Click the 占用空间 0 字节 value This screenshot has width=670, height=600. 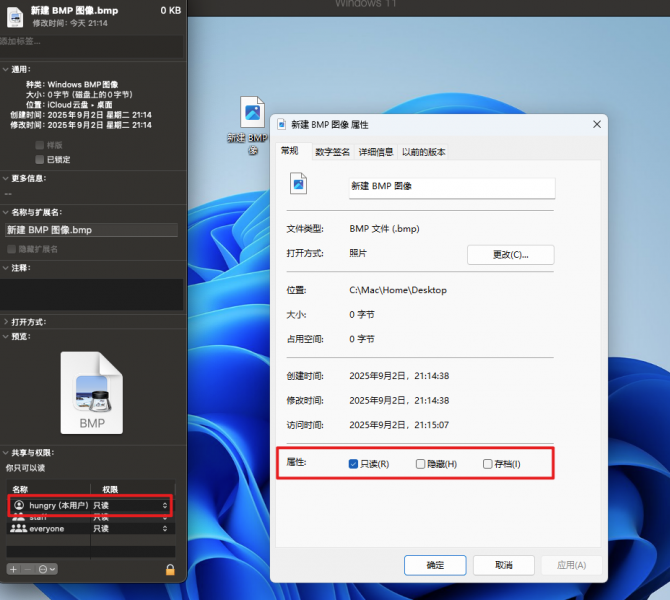(x=362, y=339)
